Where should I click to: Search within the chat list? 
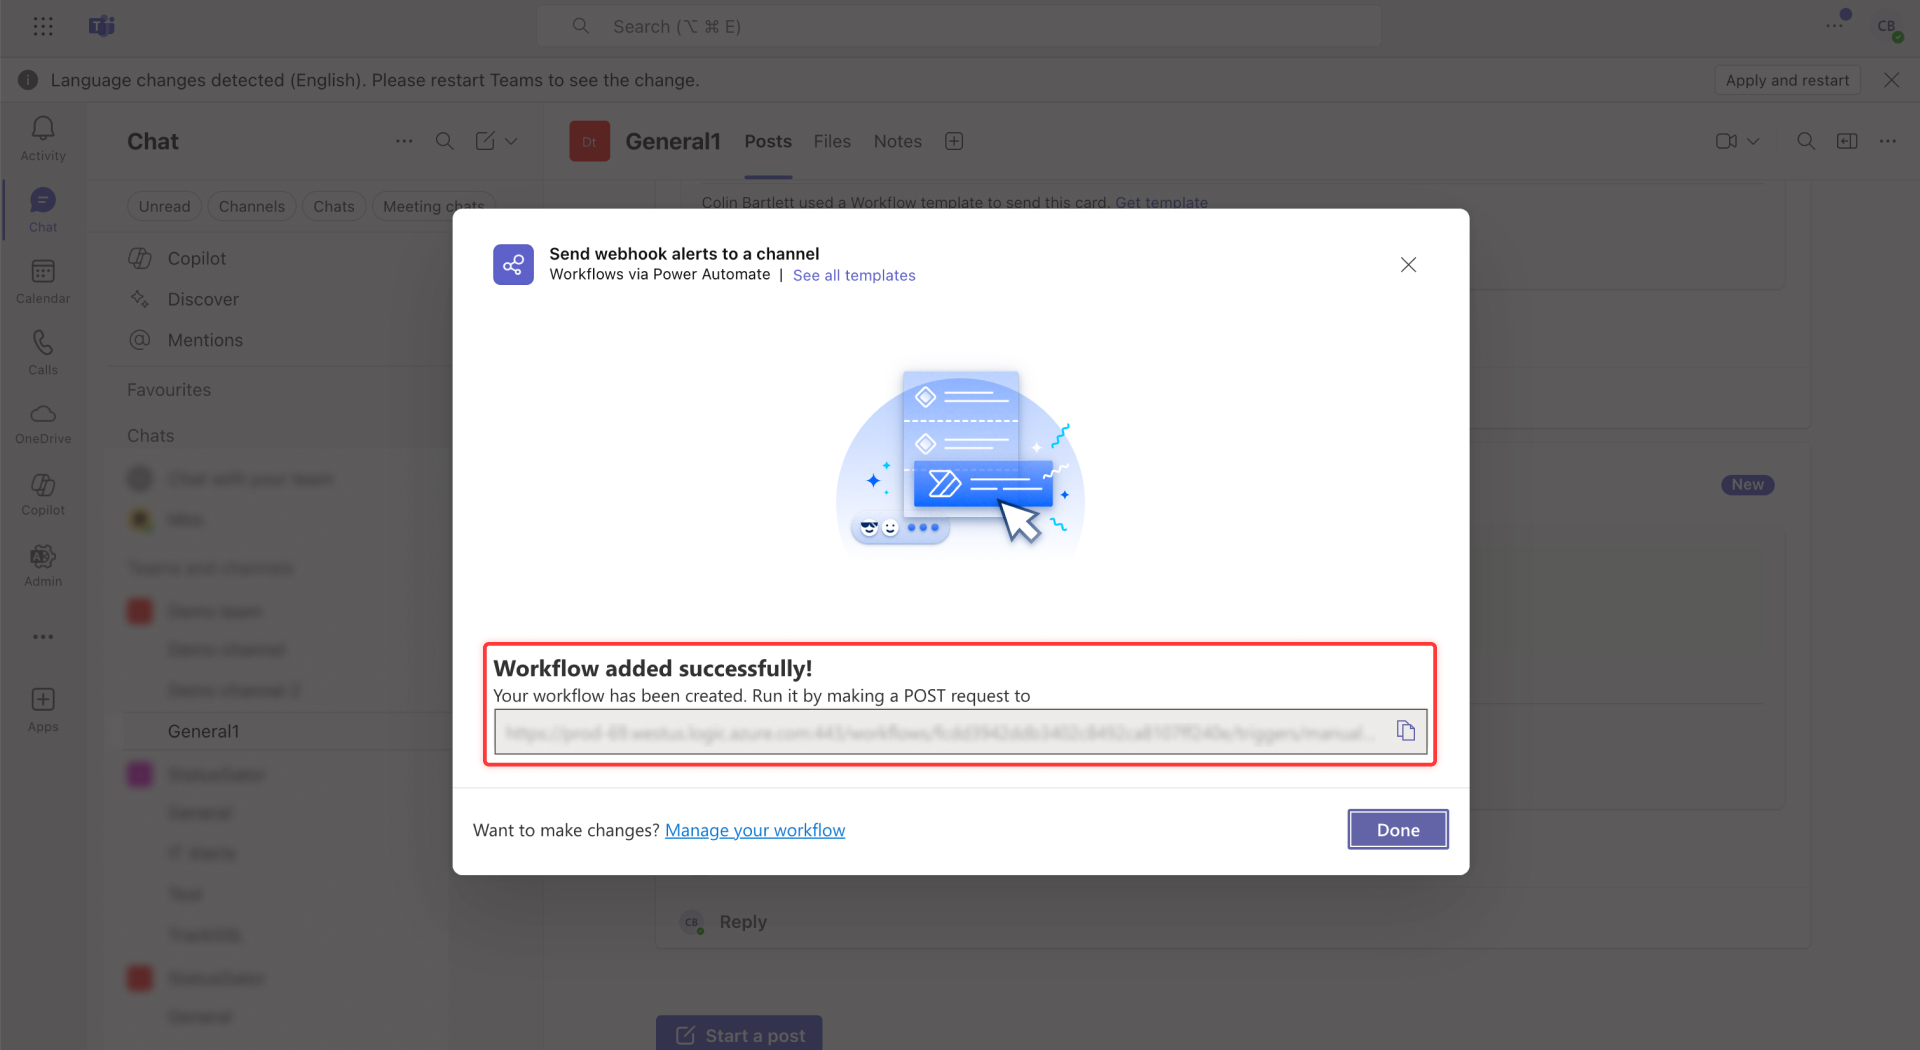445,141
